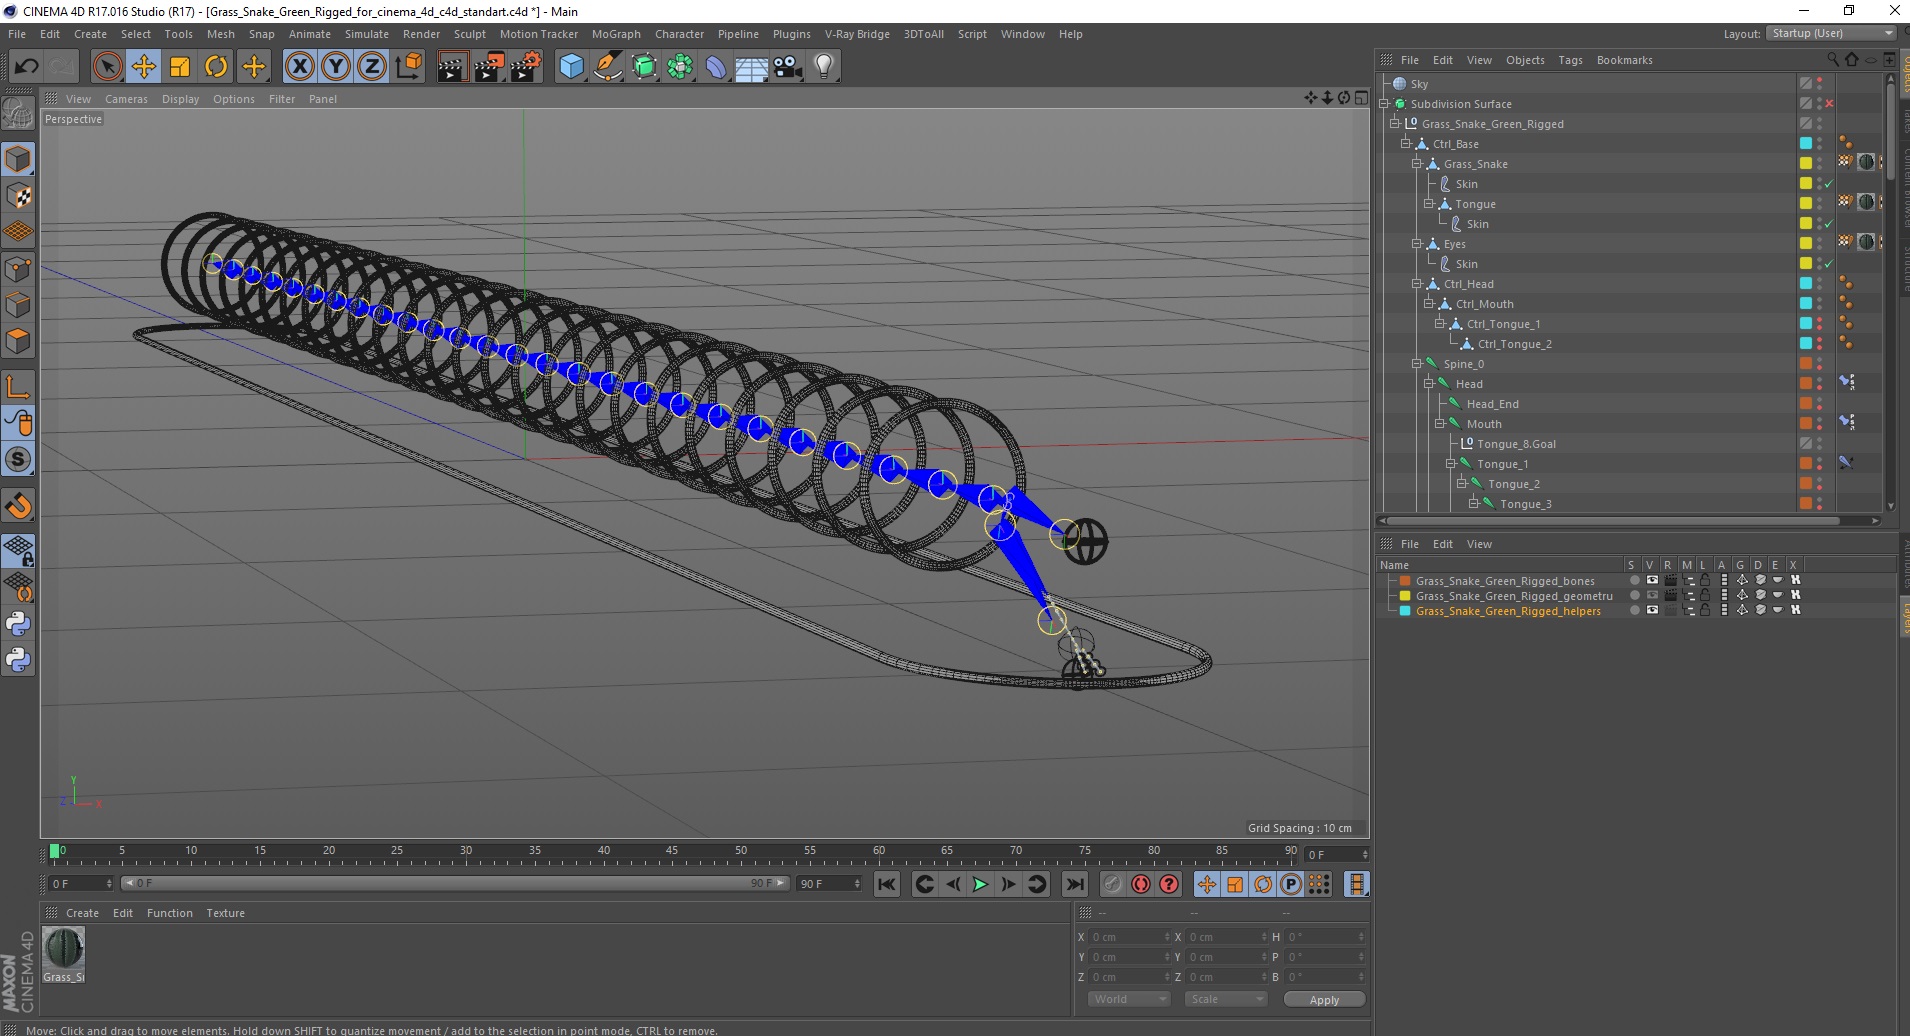Activate the Scale tool
The image size is (1910, 1036).
tap(180, 67)
